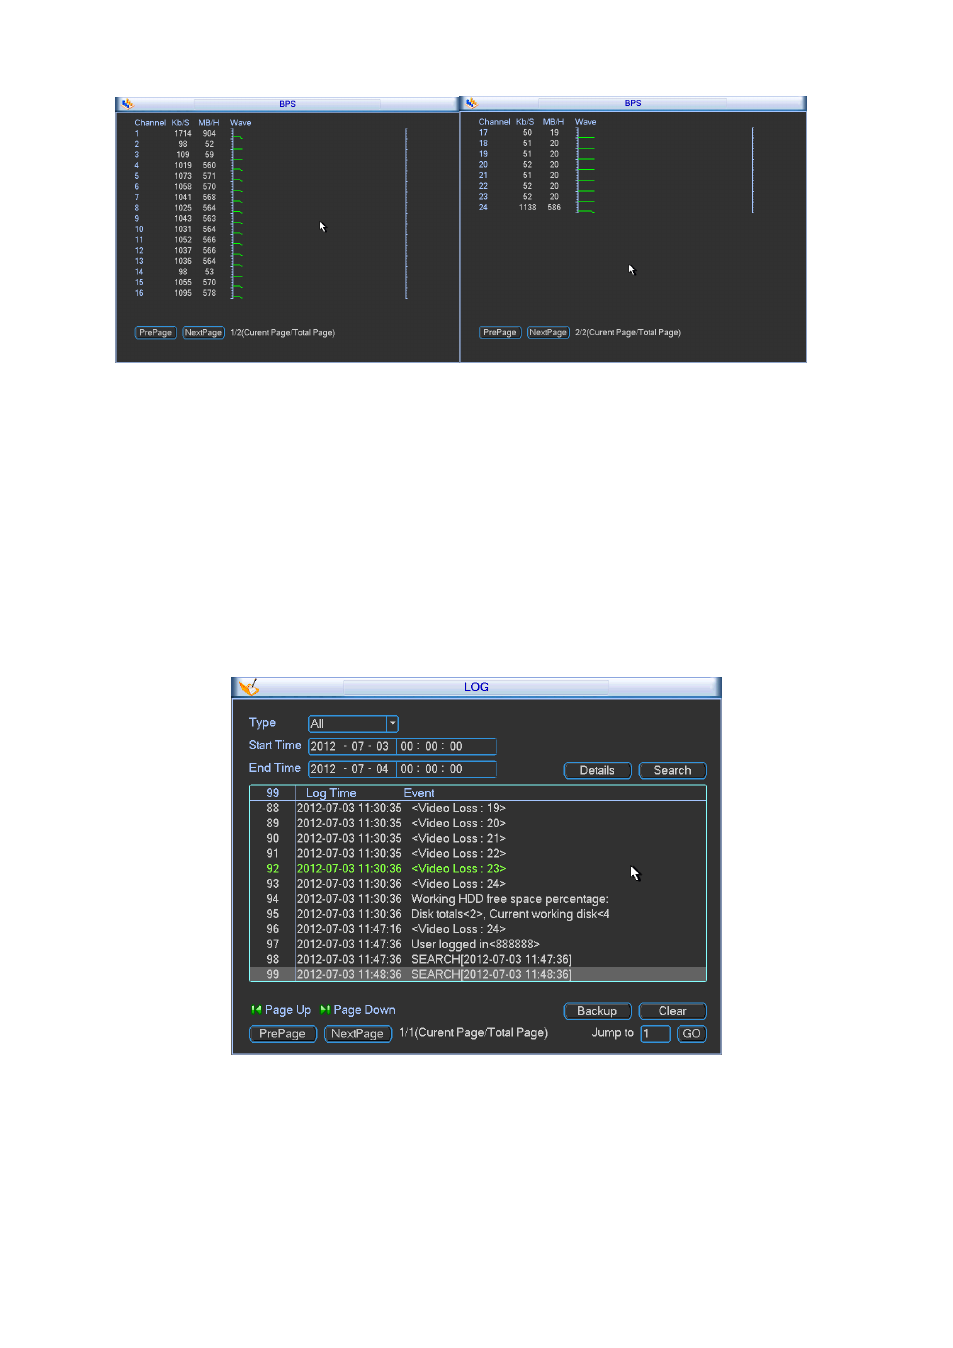The height and width of the screenshot is (1348, 953).
Task: Select log row 97 User logged in
Action: click(x=478, y=944)
